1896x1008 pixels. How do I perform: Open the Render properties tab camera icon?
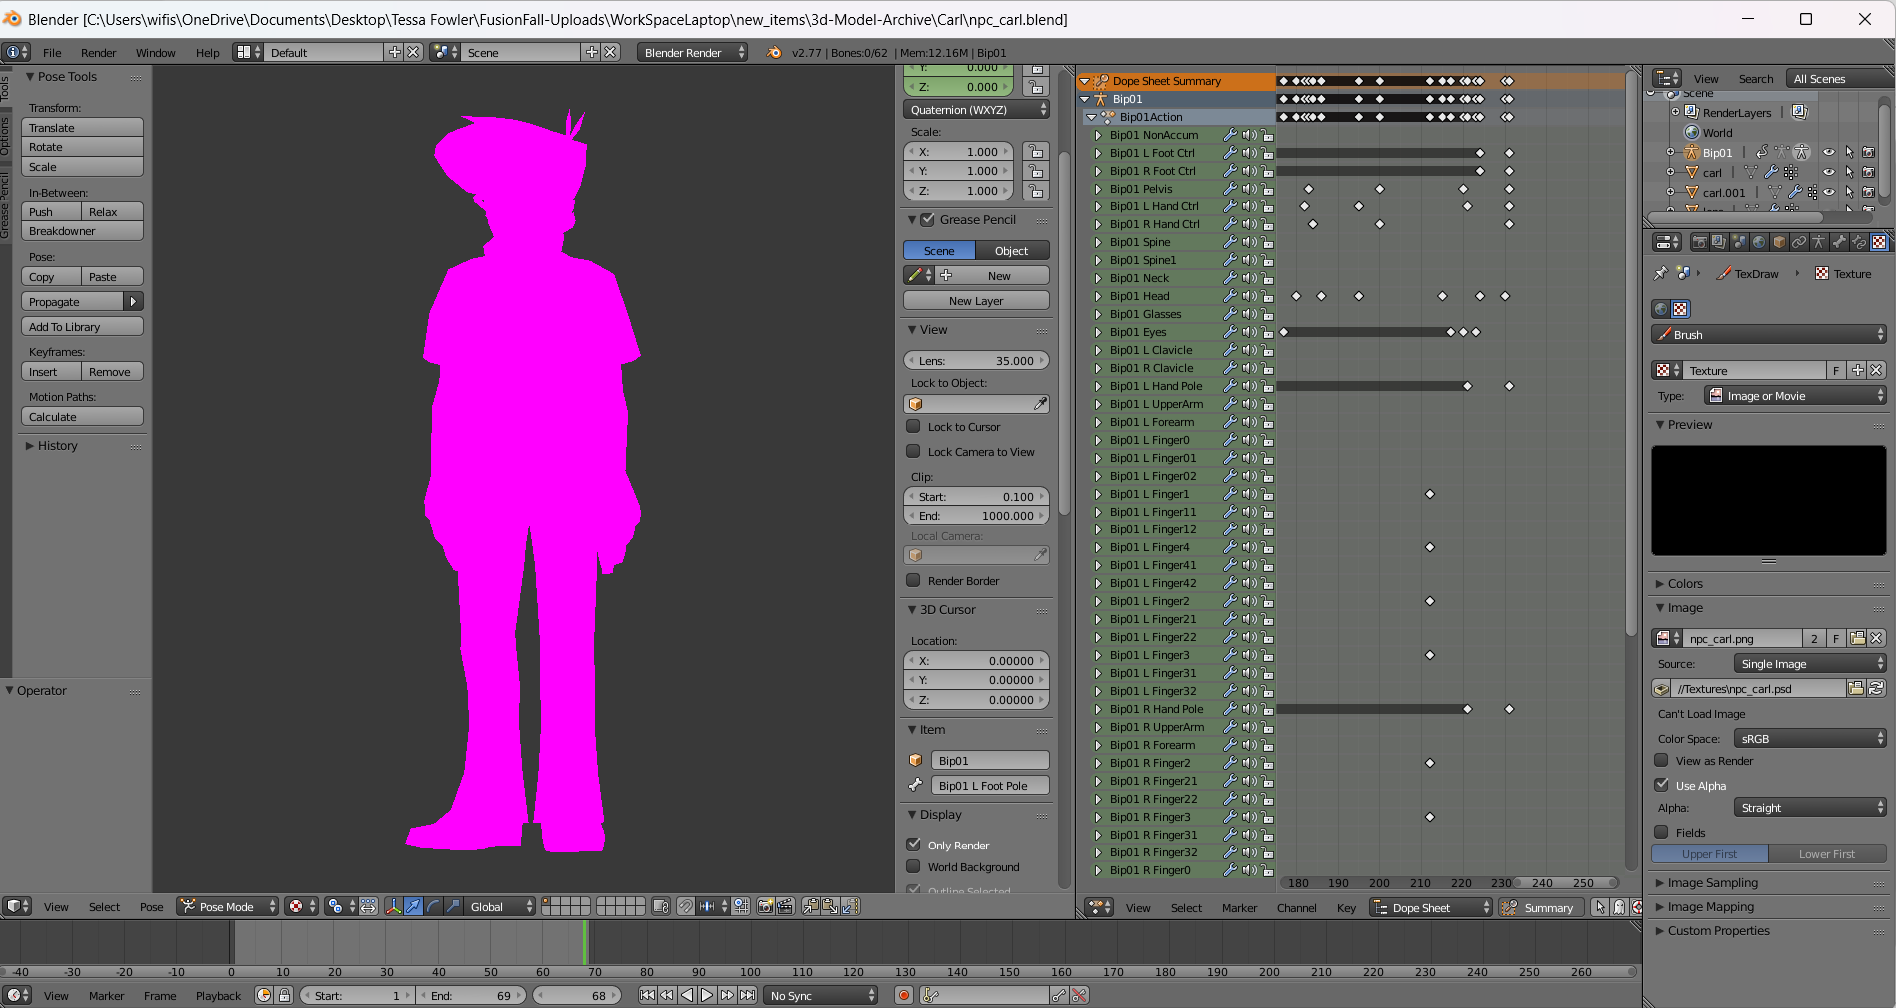click(1700, 241)
